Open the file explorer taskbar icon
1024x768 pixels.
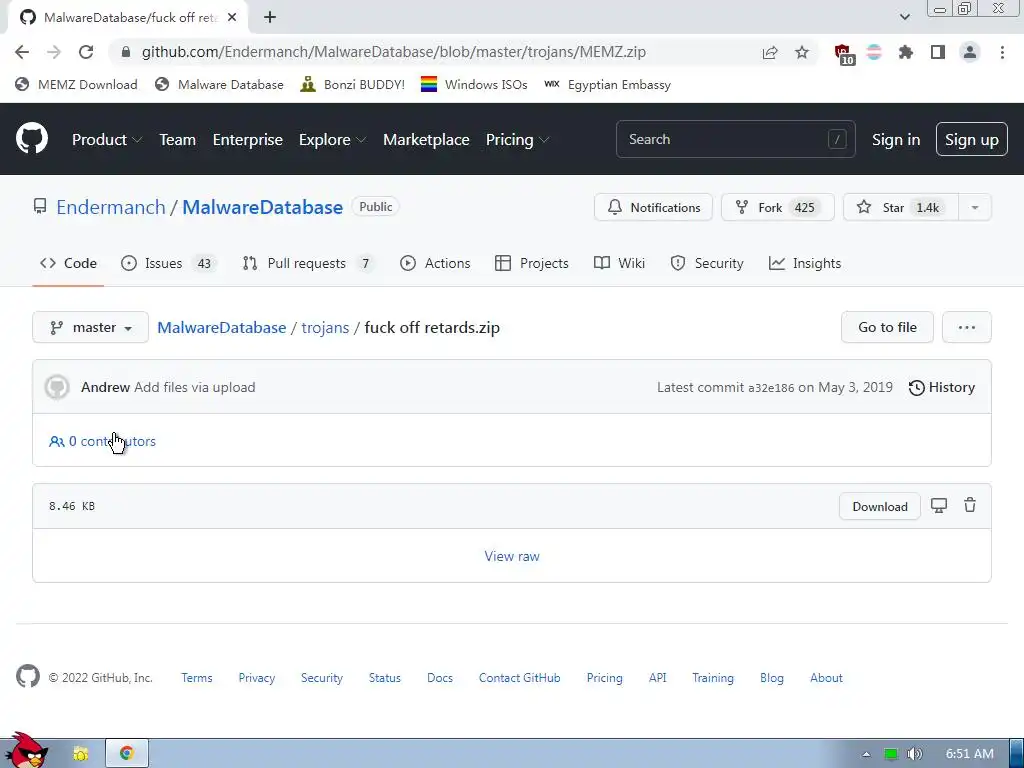pyautogui.click(x=80, y=753)
